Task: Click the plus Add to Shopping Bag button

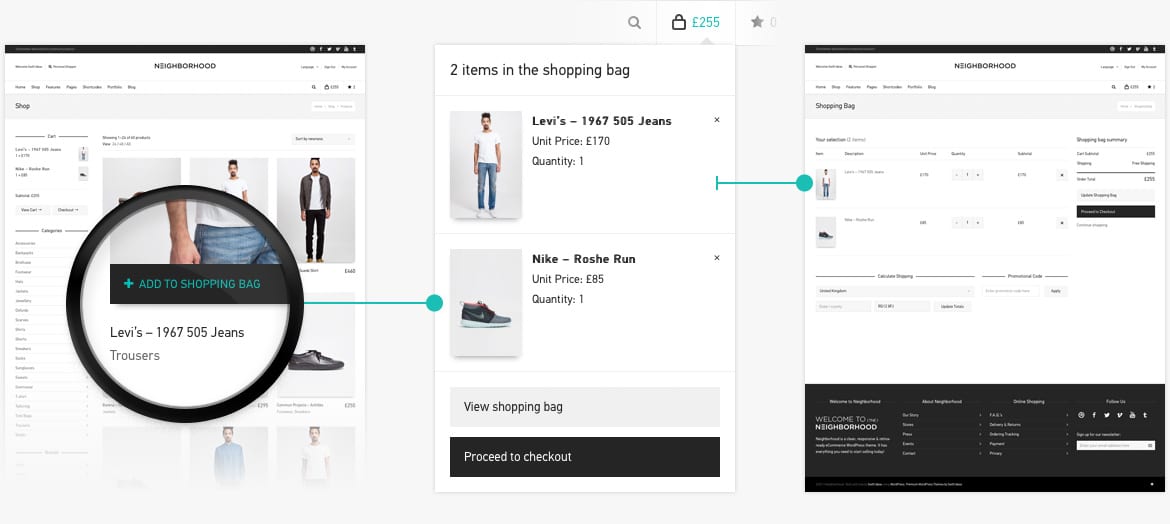Action: (x=191, y=284)
